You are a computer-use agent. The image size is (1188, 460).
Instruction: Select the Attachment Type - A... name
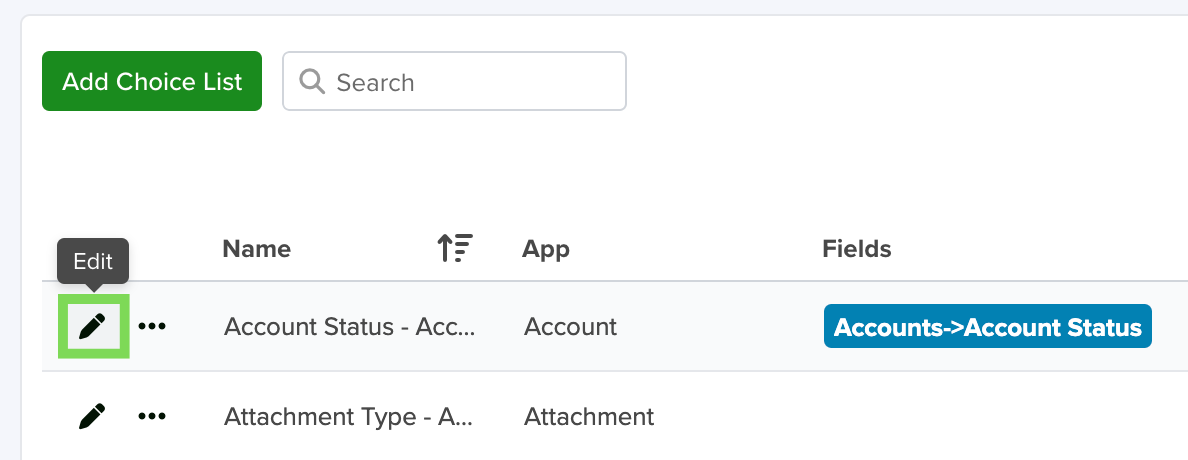pos(349,416)
